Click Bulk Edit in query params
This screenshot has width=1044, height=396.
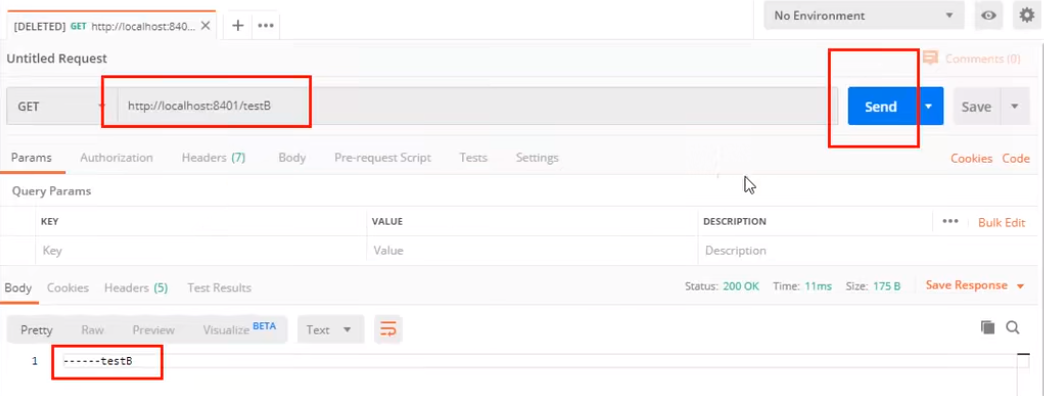point(1001,222)
